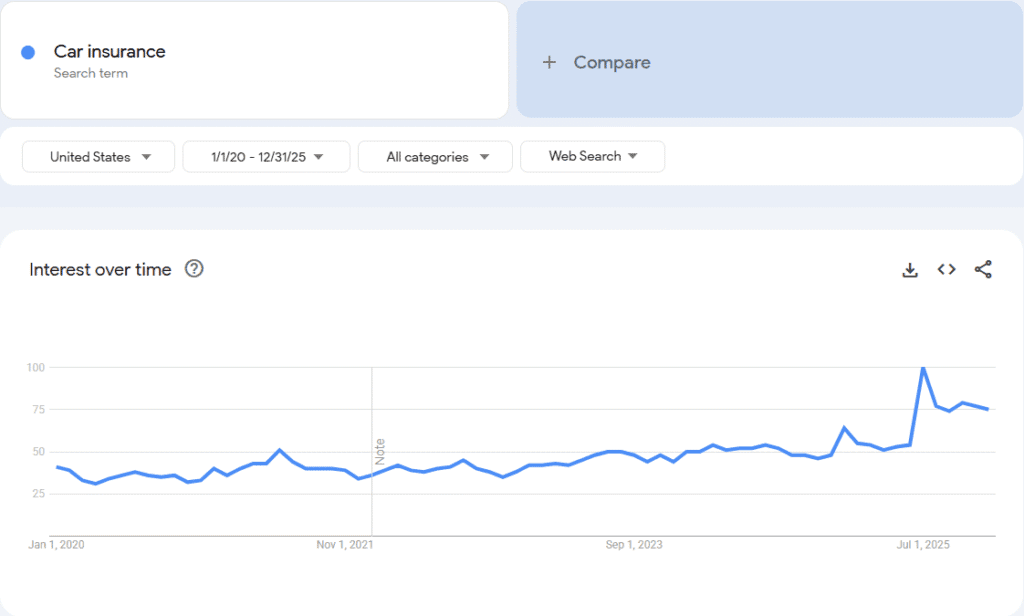Click the Jul 1, 2025 axis label
This screenshot has height=616, width=1024.
point(922,545)
